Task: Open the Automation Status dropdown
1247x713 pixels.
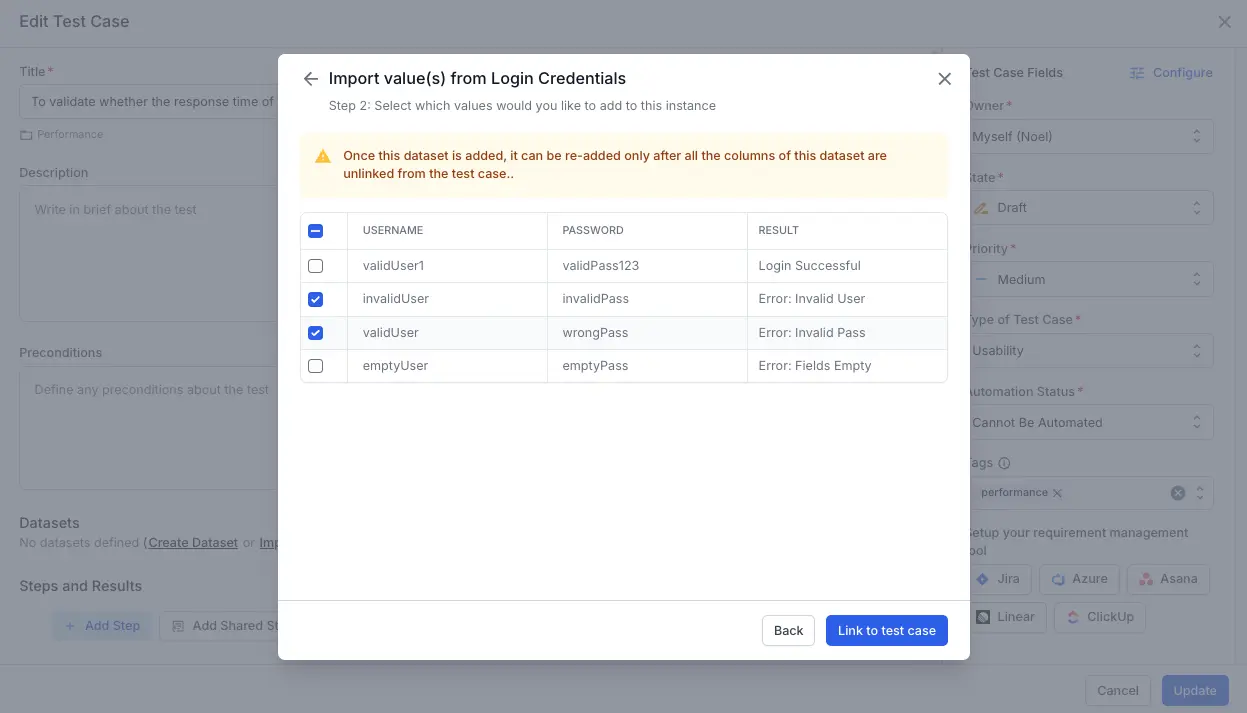Action: 1090,423
